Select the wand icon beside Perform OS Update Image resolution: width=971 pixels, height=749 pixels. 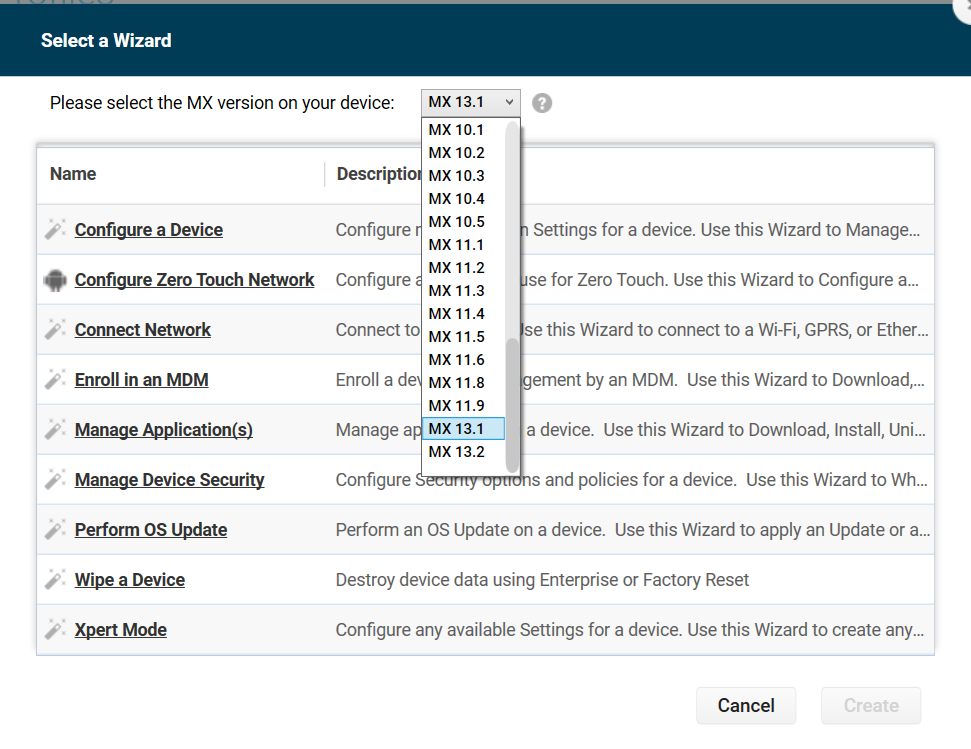click(55, 529)
